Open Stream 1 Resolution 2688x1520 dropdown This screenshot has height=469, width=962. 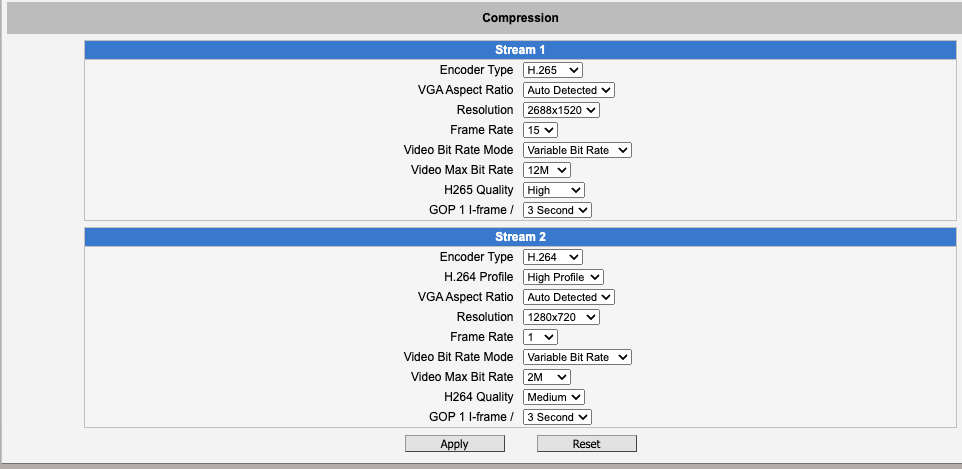560,110
